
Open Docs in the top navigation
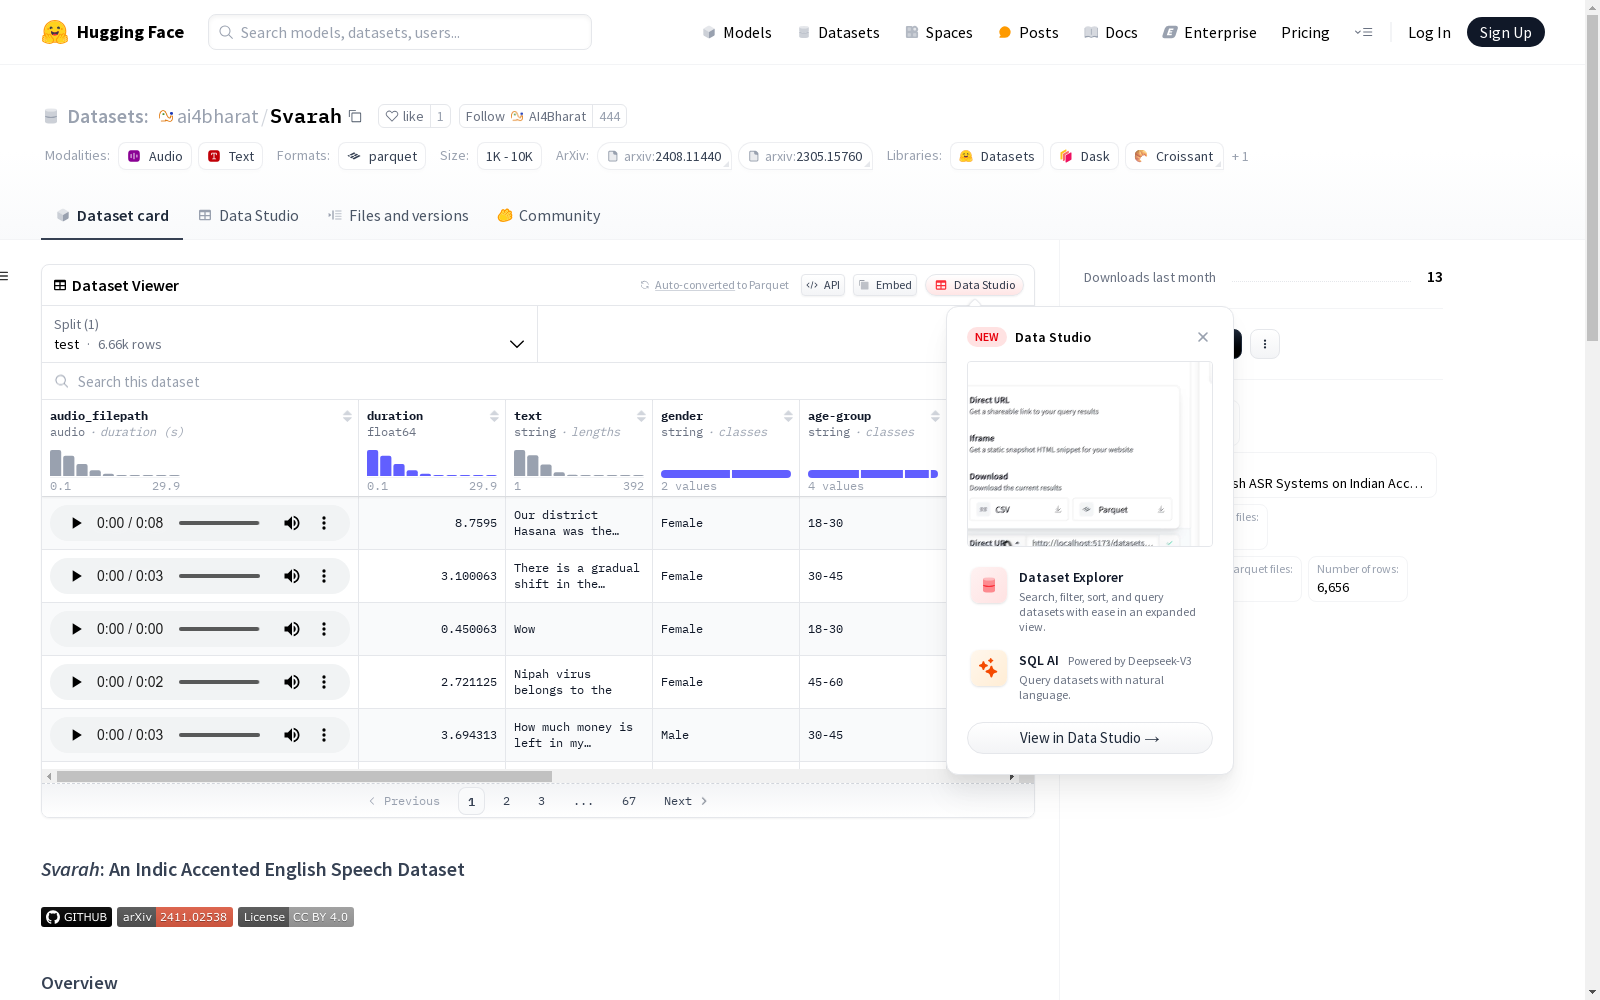coord(1111,32)
